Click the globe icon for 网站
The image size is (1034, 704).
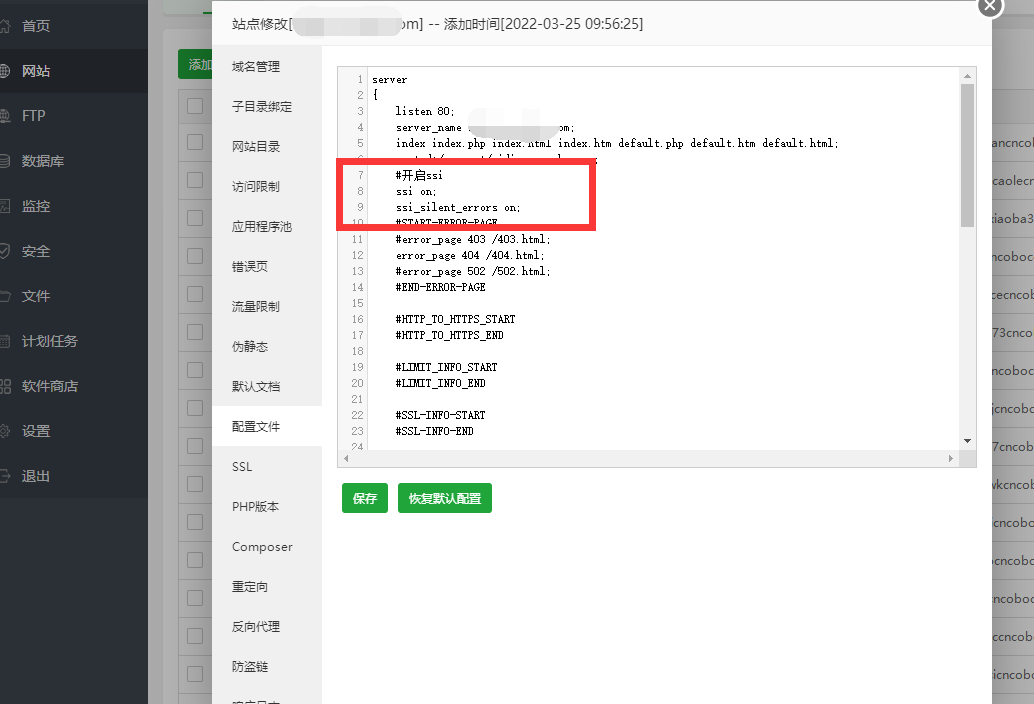pos(5,71)
